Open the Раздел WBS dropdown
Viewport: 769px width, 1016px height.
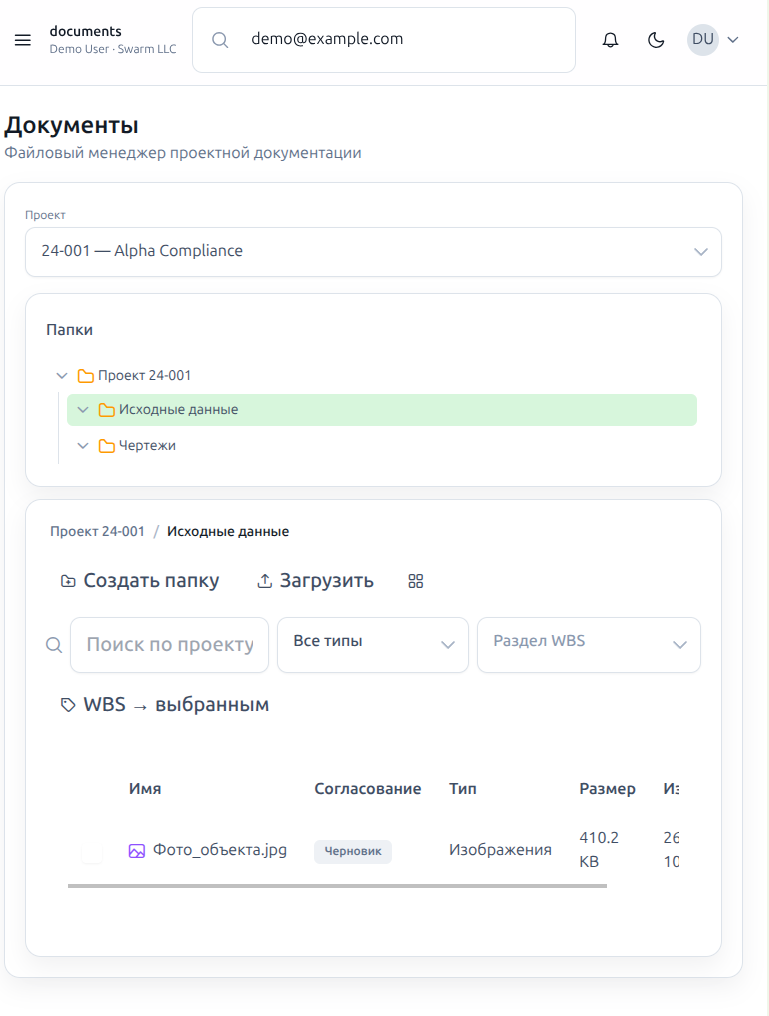pyautogui.click(x=588, y=645)
